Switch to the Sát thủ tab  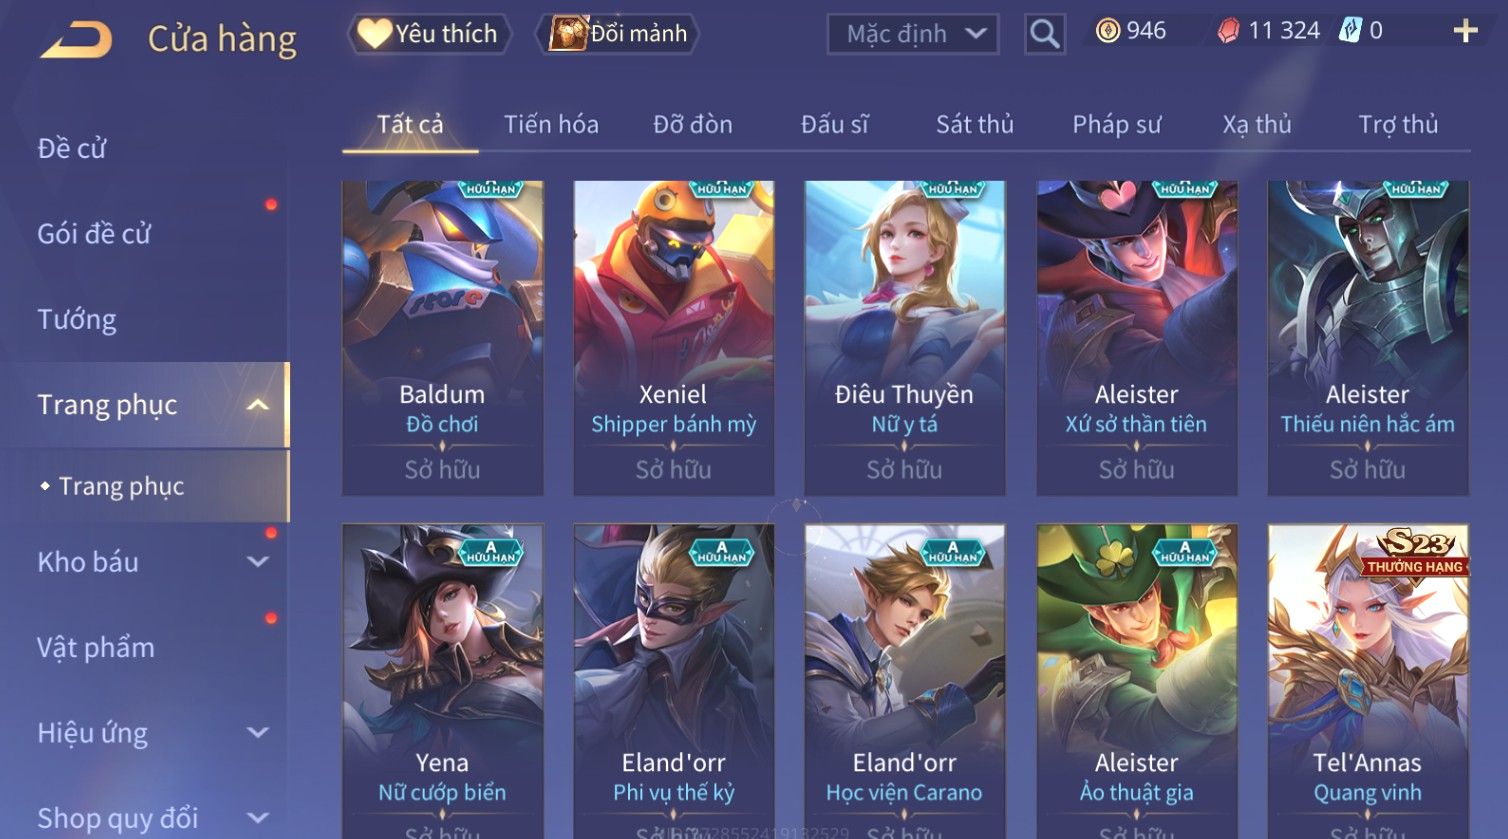(974, 124)
